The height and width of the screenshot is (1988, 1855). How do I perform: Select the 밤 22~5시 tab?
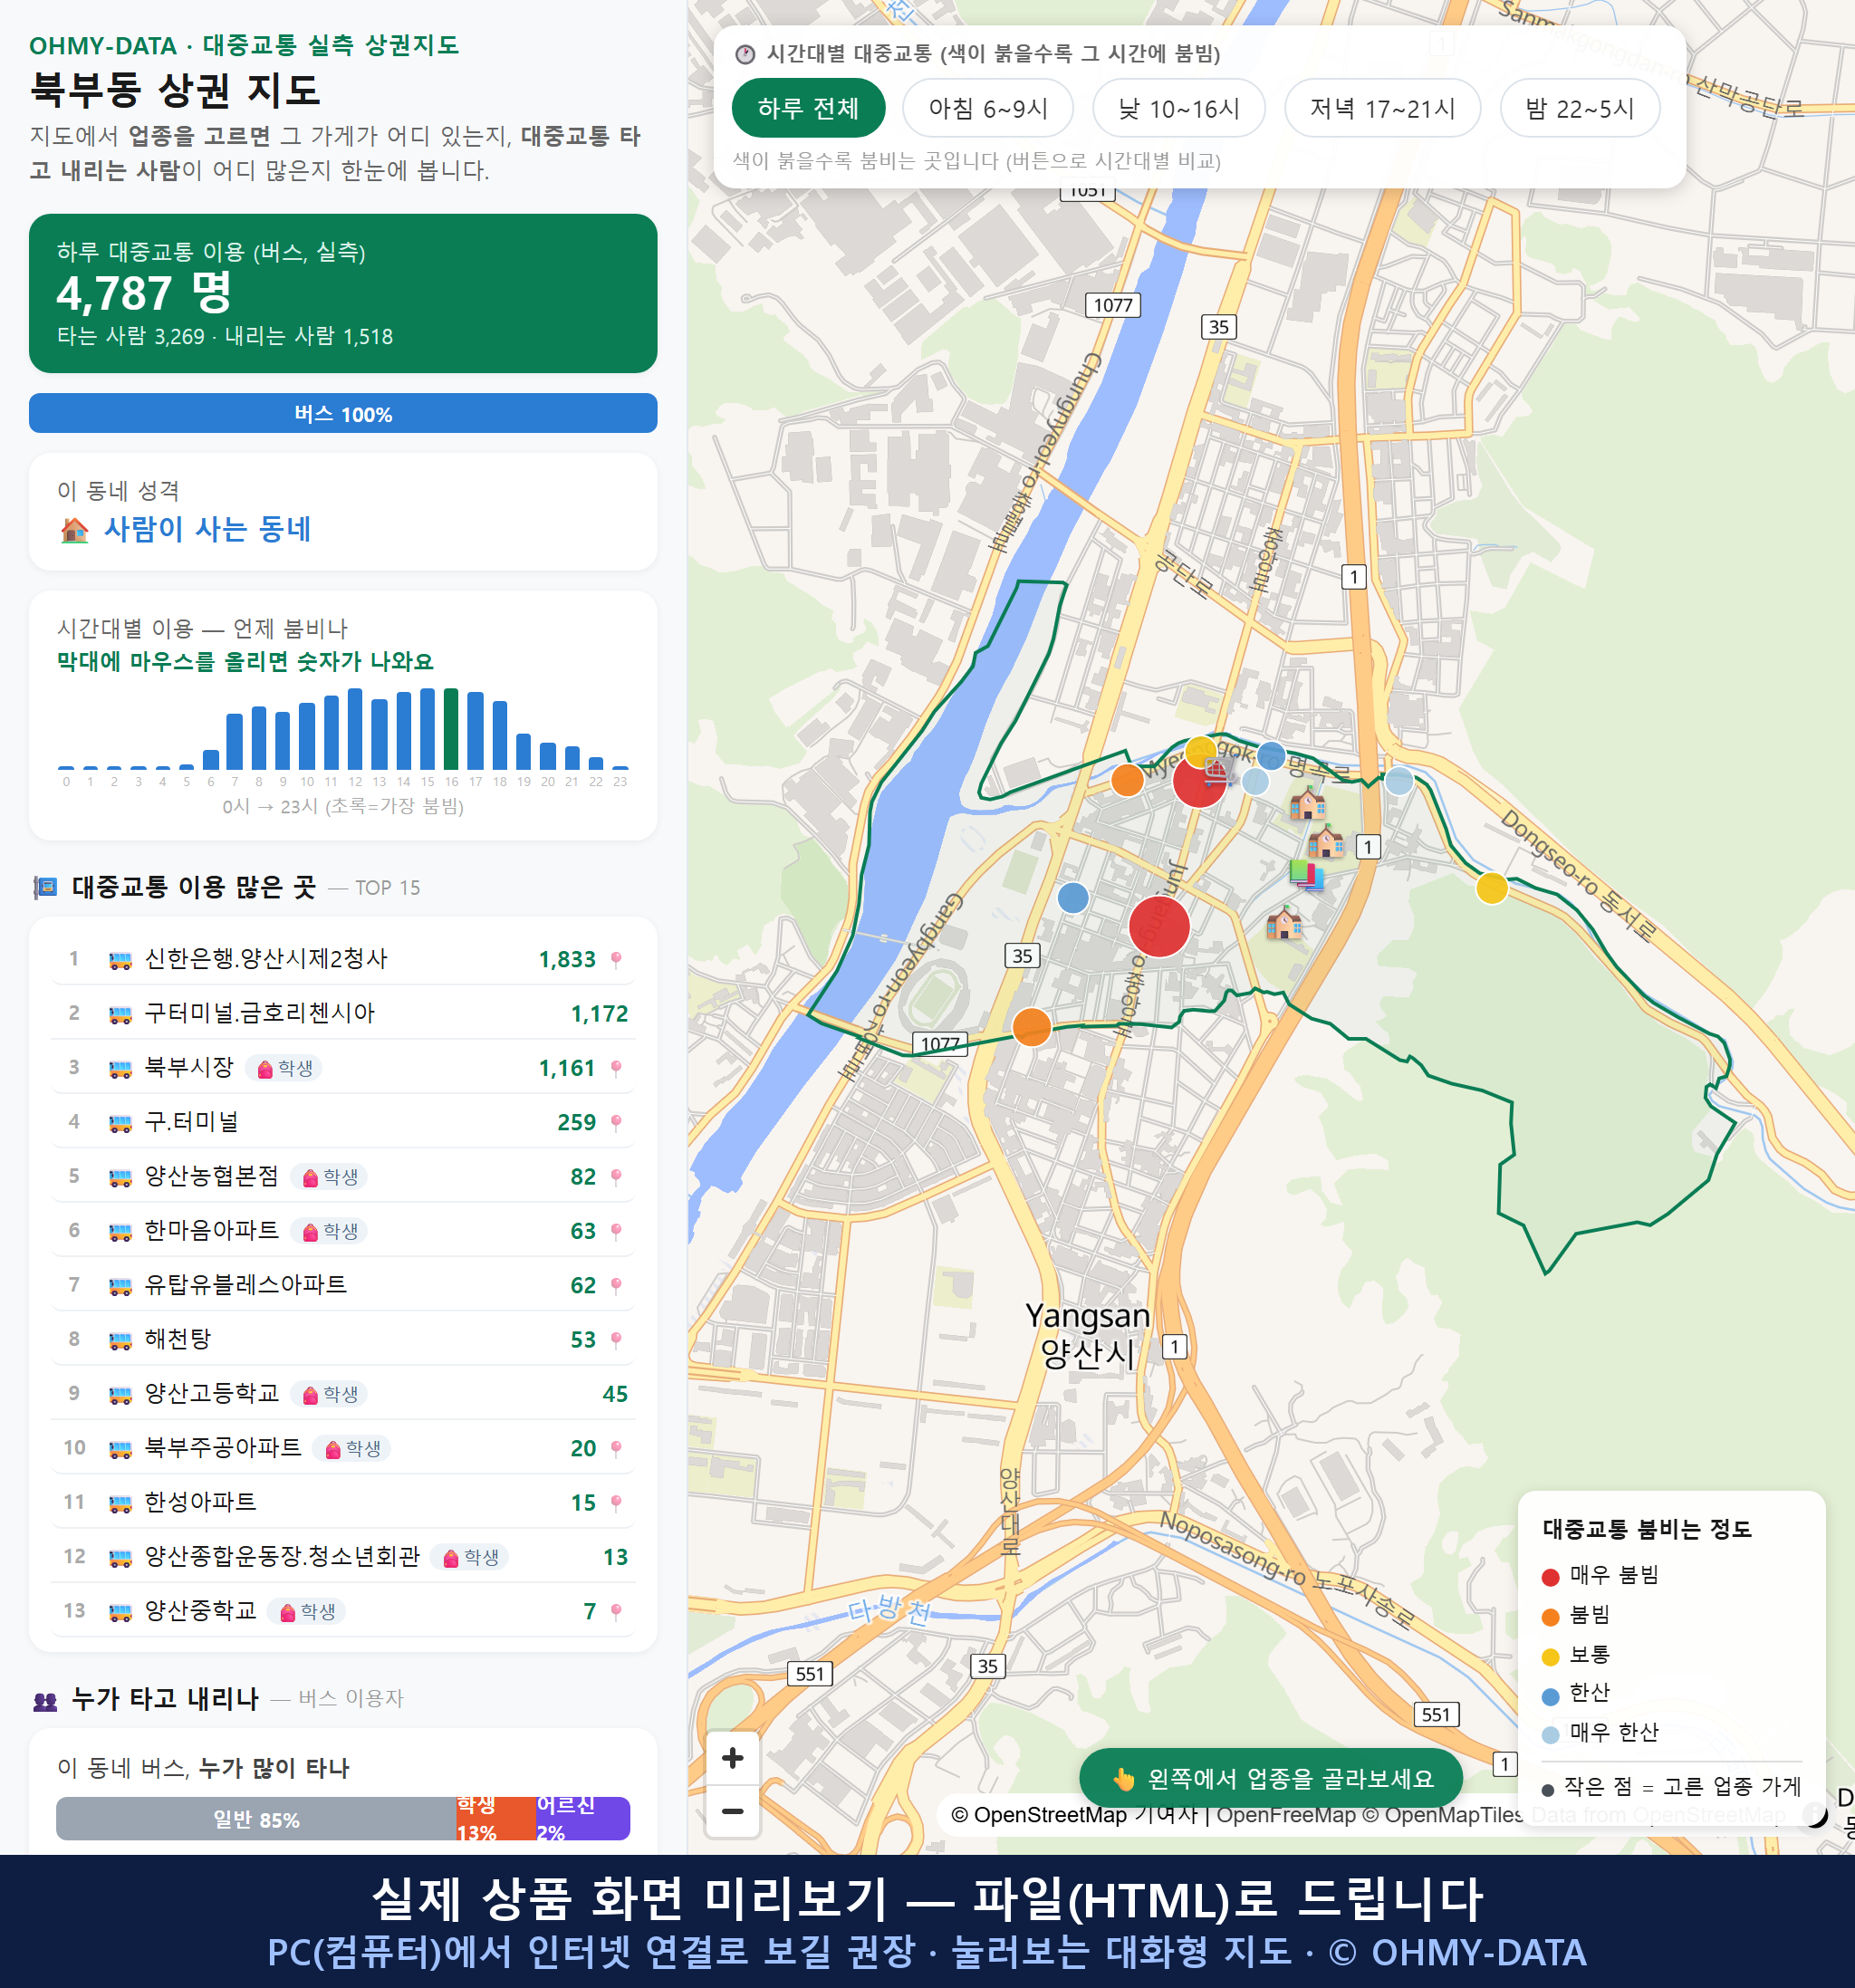coord(1579,108)
